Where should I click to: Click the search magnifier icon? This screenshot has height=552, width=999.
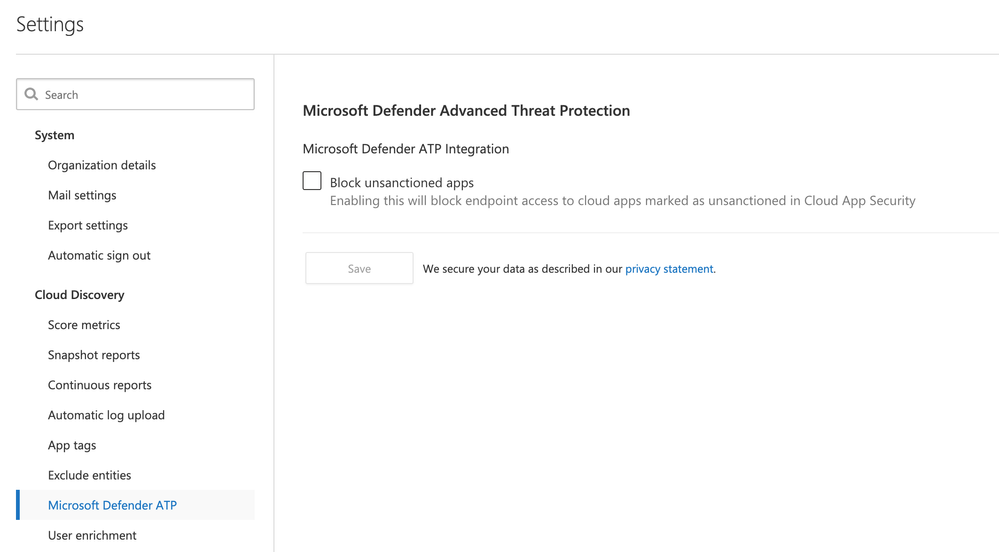[x=31, y=94]
